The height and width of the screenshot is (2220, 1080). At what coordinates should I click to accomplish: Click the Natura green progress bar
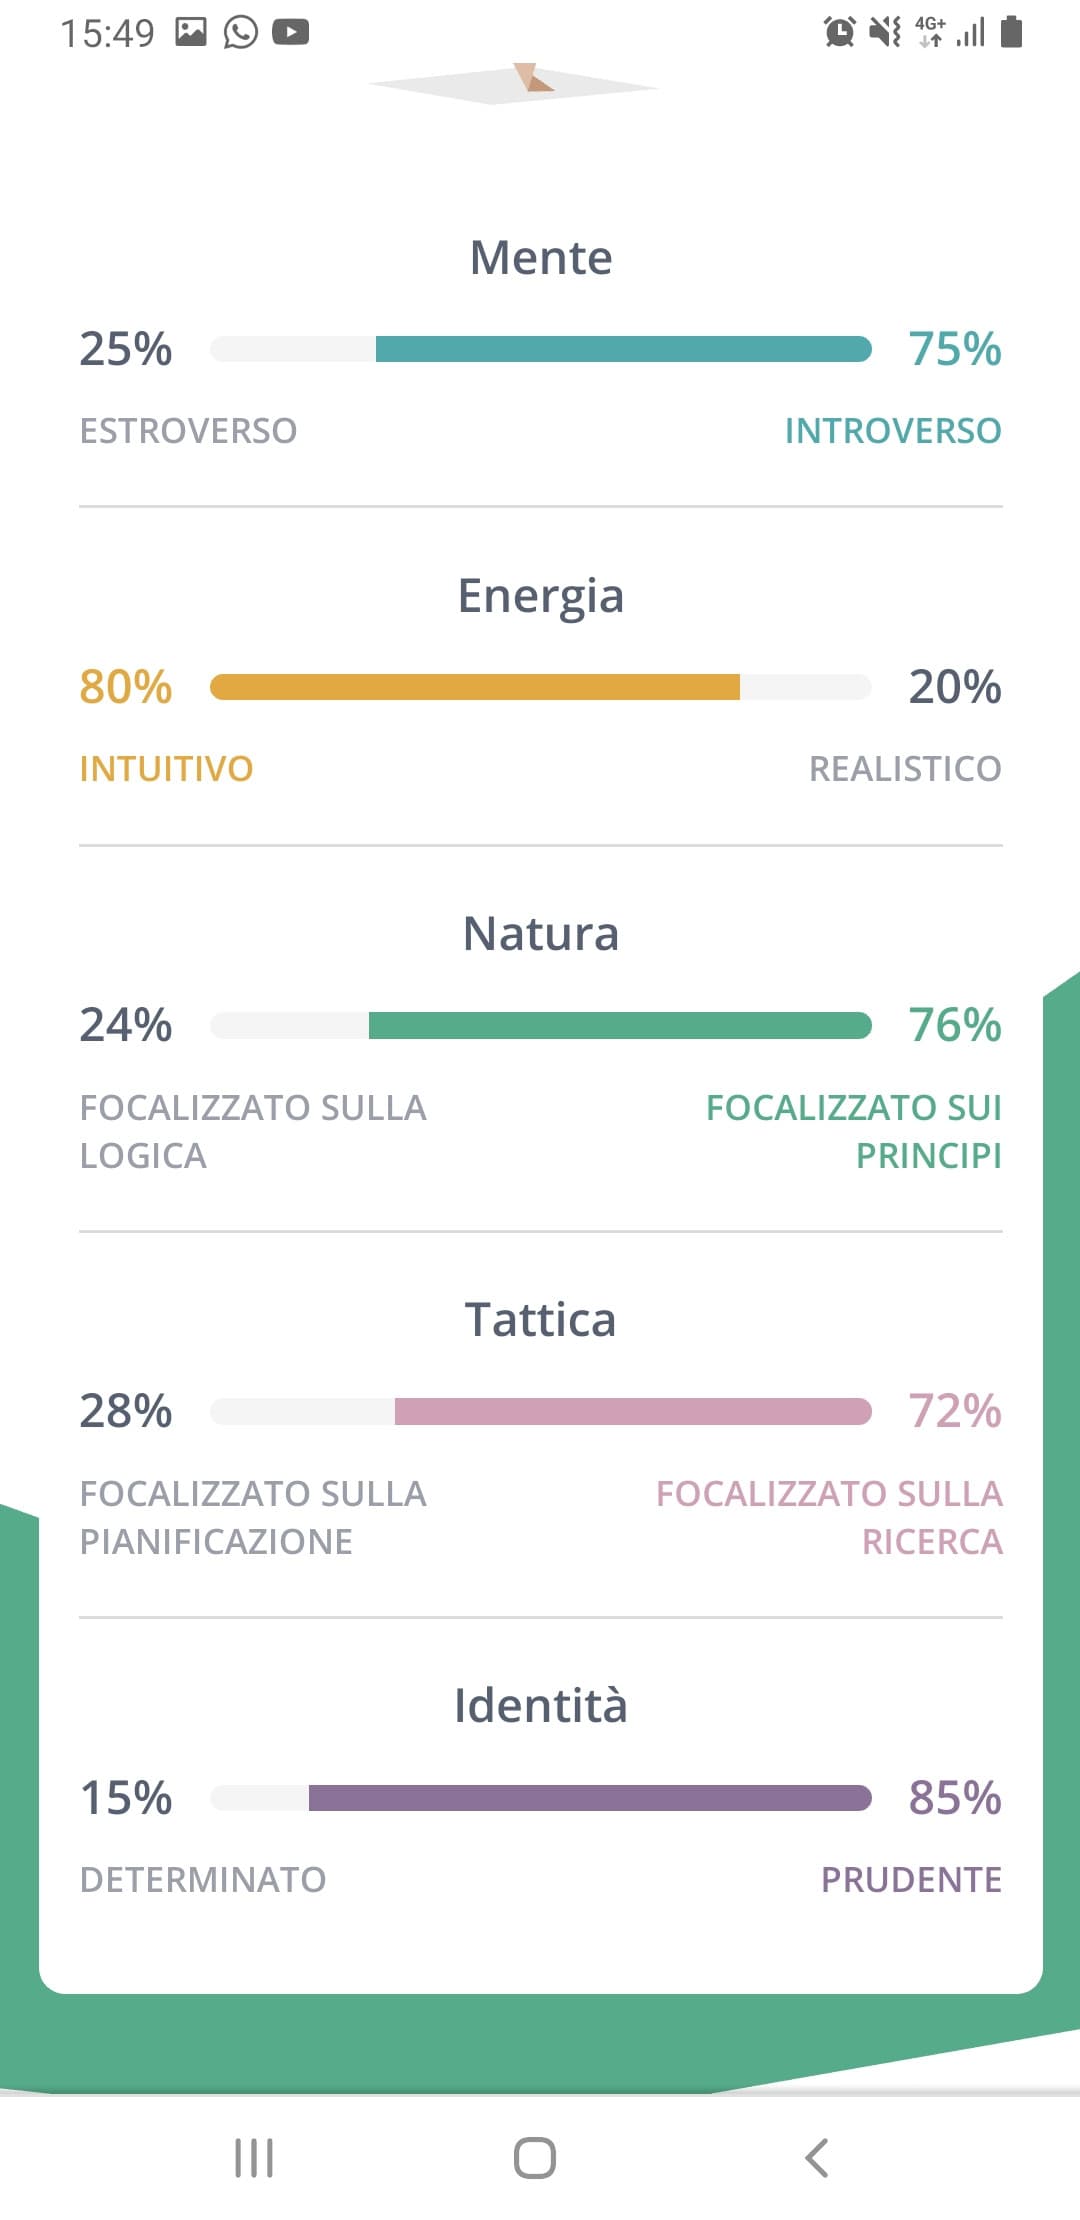coord(541,1025)
